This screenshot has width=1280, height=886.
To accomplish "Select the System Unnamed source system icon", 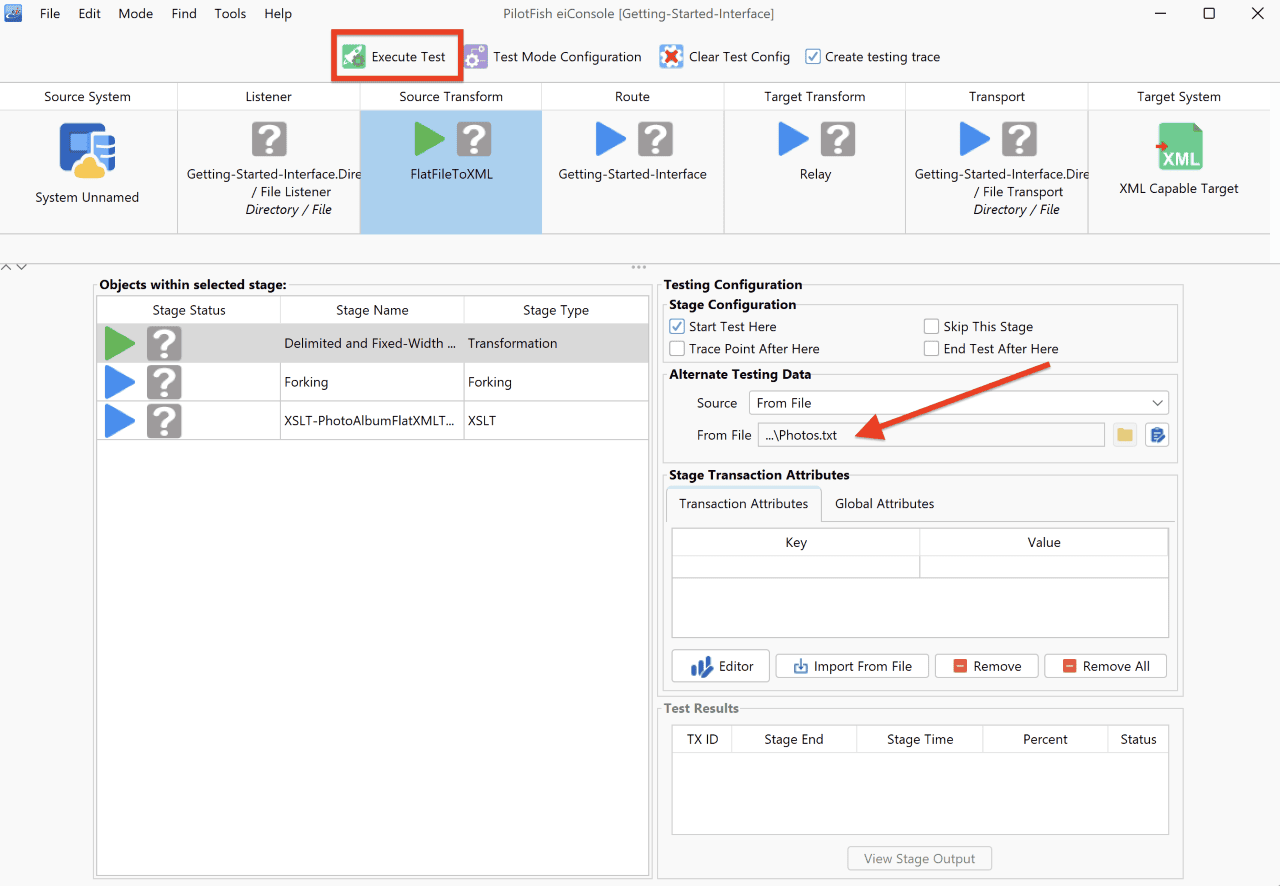I will click(87, 151).
